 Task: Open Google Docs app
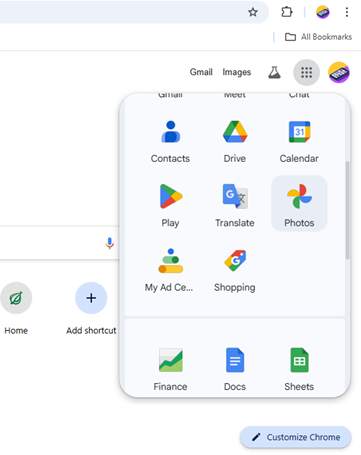click(x=235, y=369)
